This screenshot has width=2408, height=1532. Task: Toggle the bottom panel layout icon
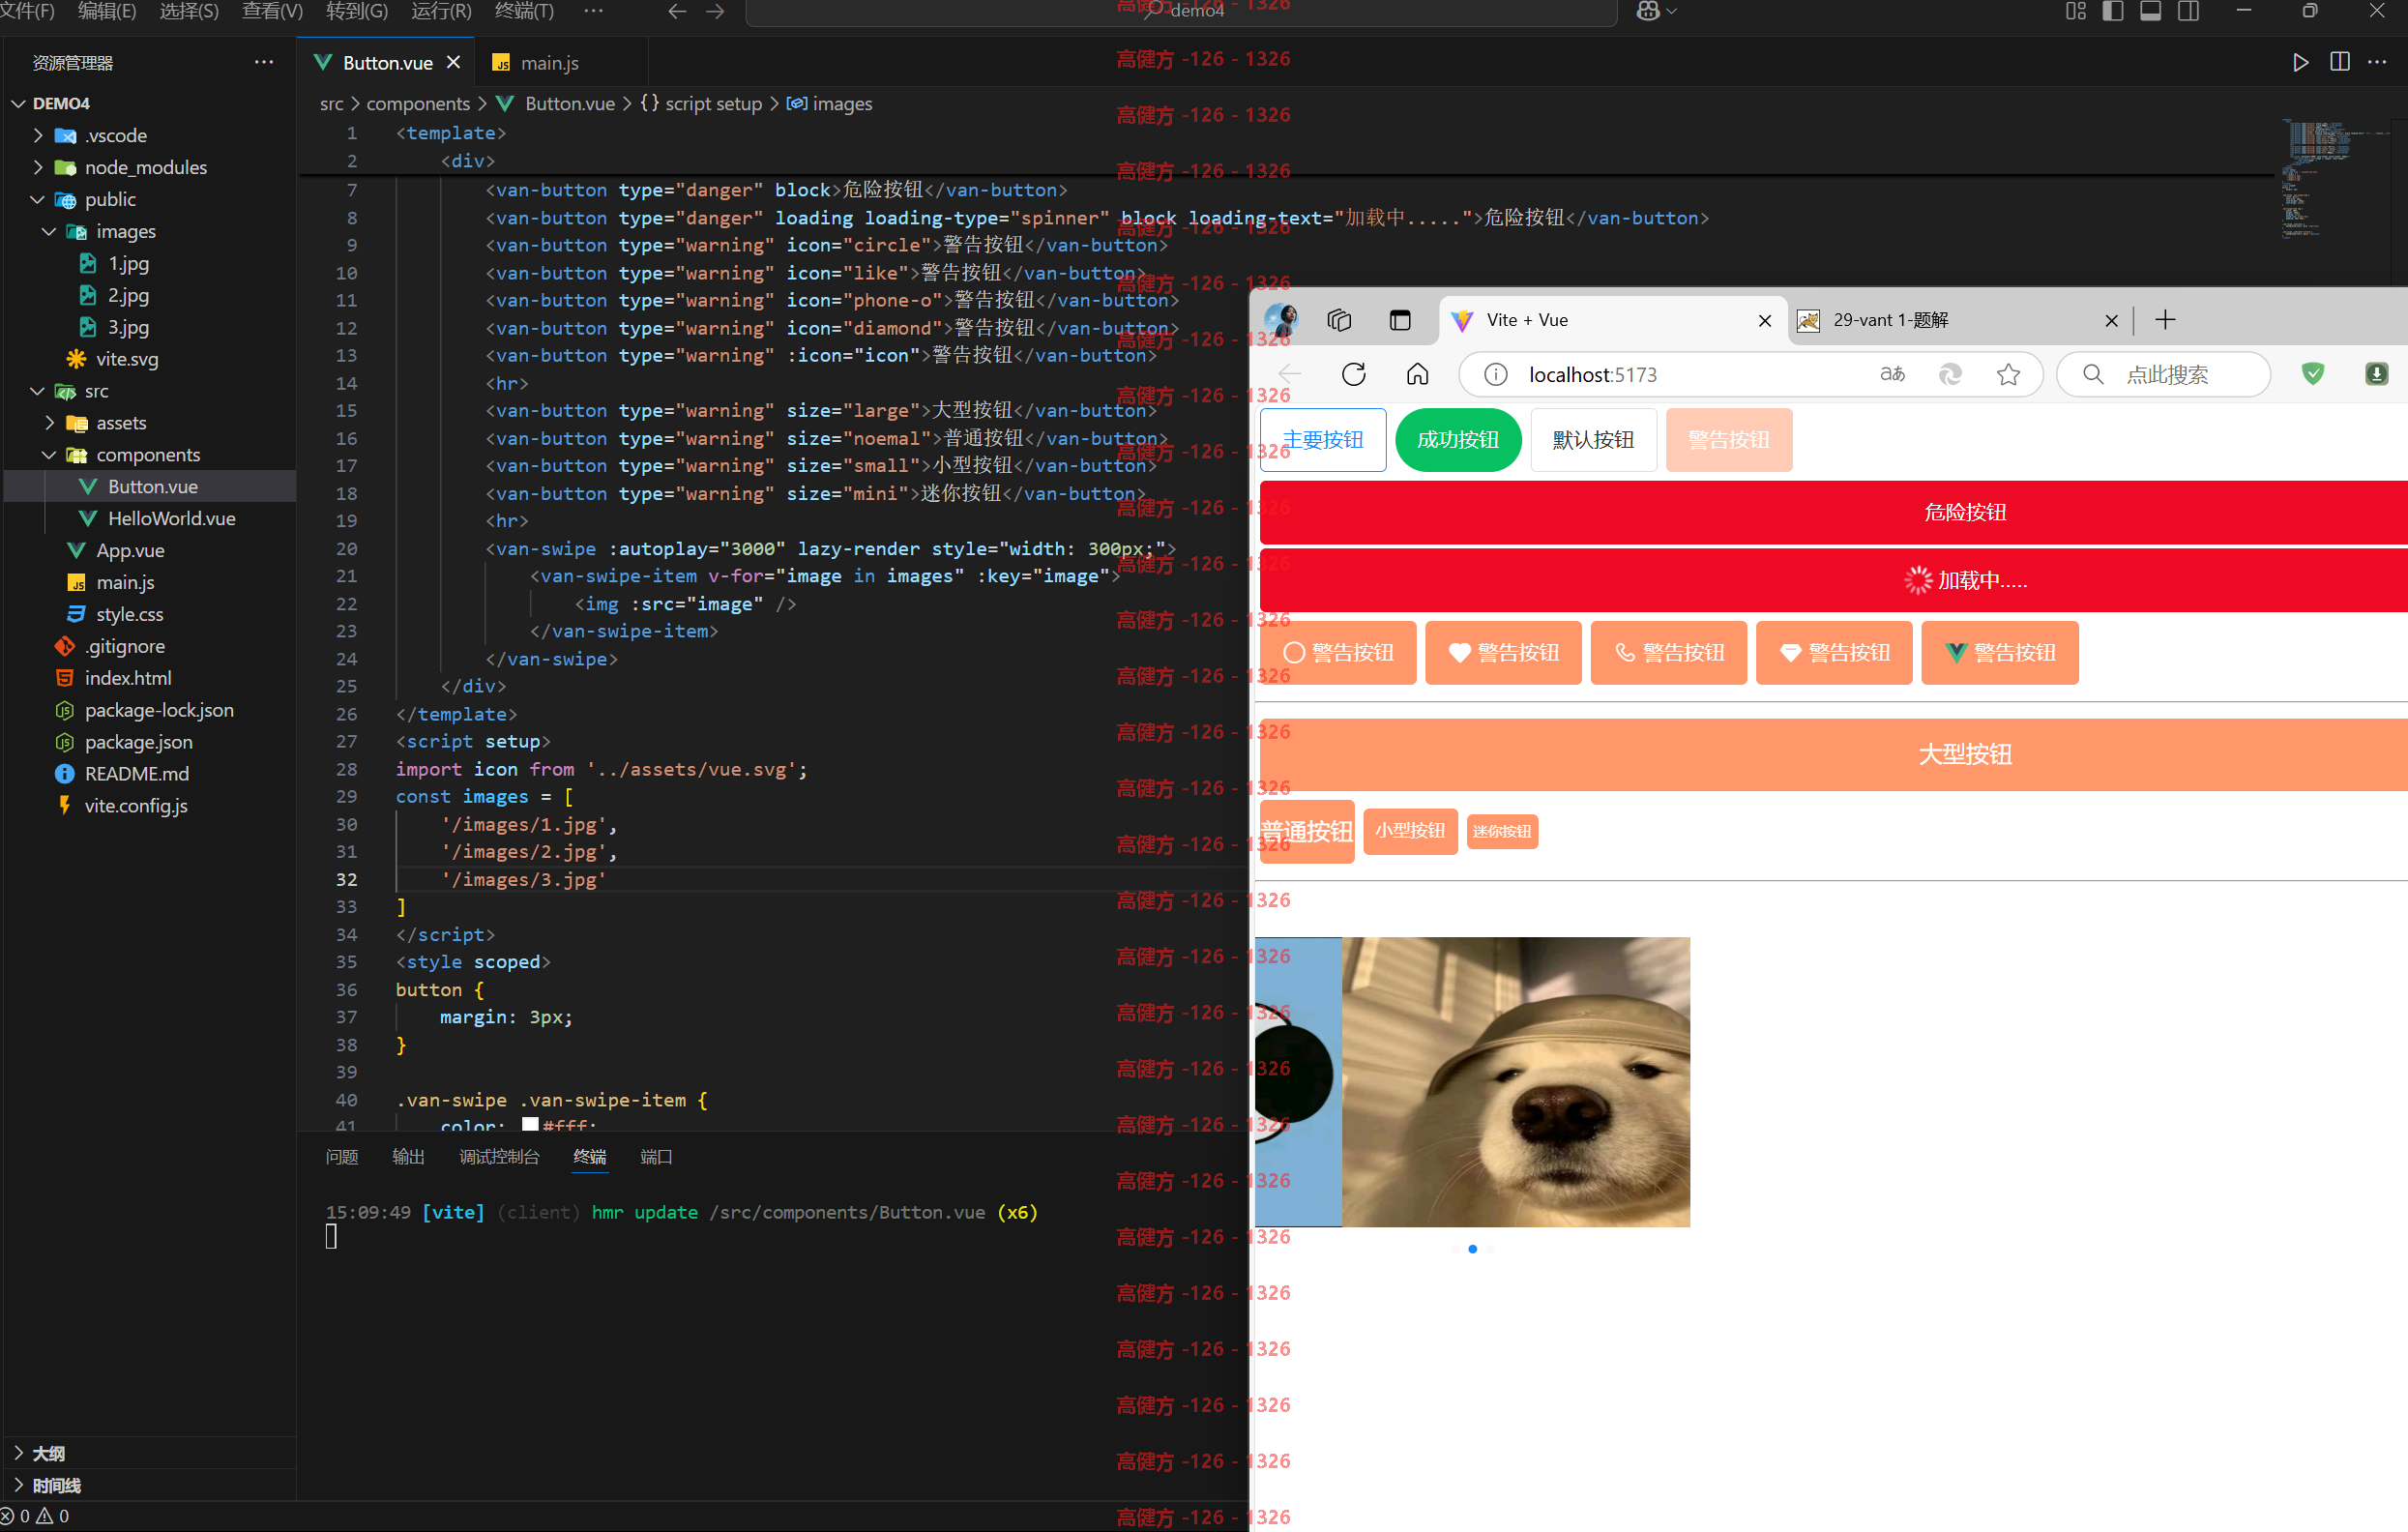pos(2151,11)
